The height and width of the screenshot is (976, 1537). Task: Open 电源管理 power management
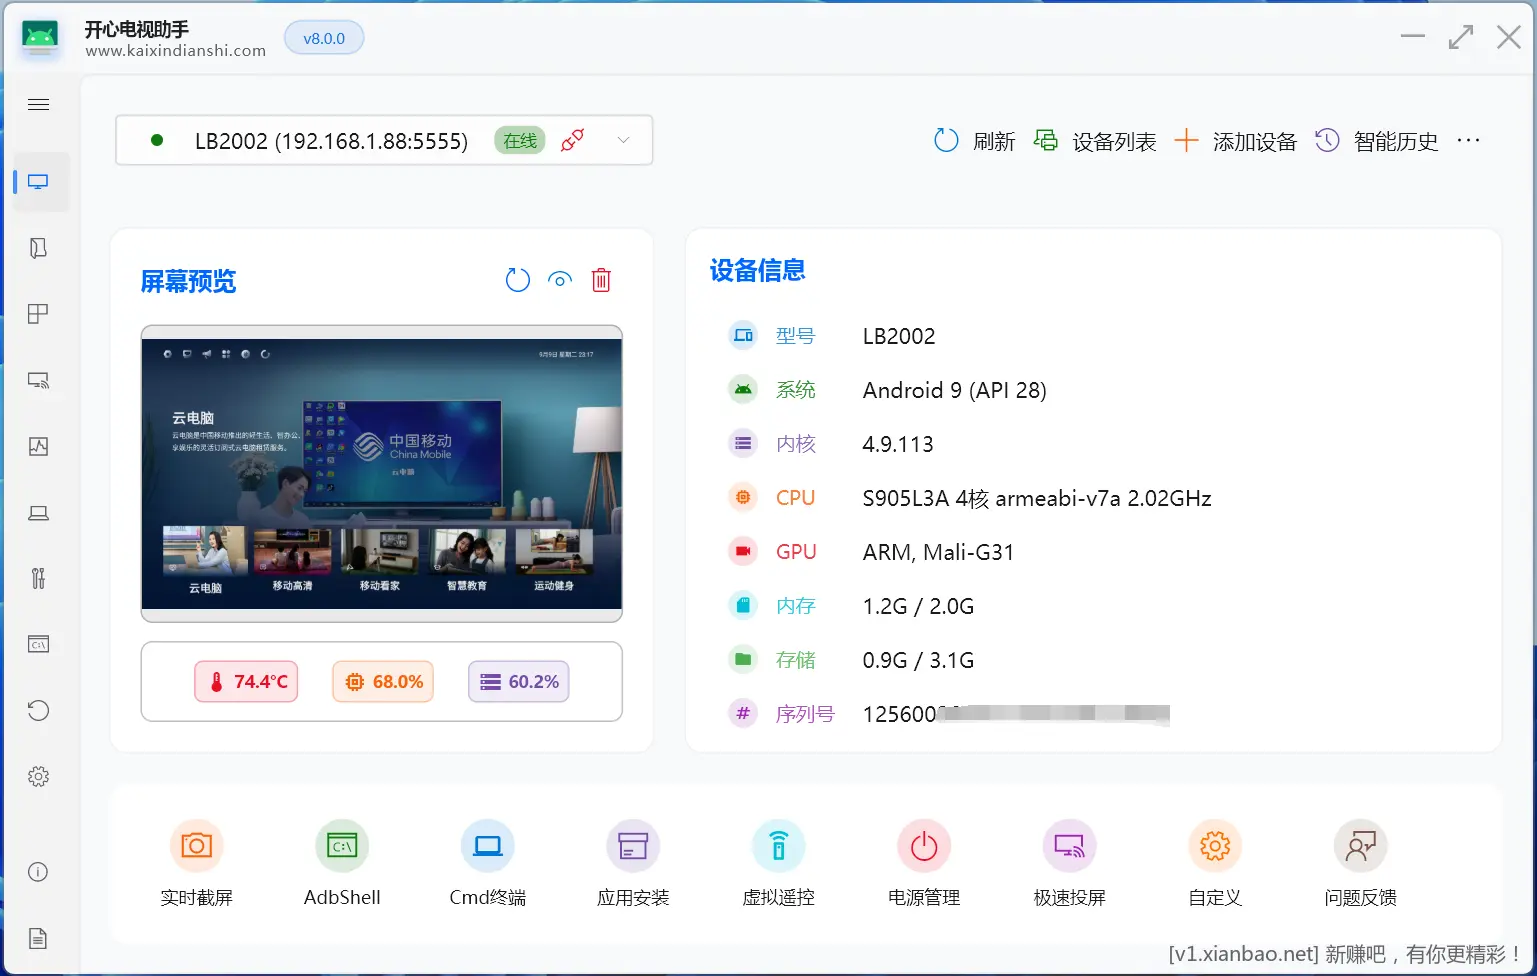[x=923, y=862]
